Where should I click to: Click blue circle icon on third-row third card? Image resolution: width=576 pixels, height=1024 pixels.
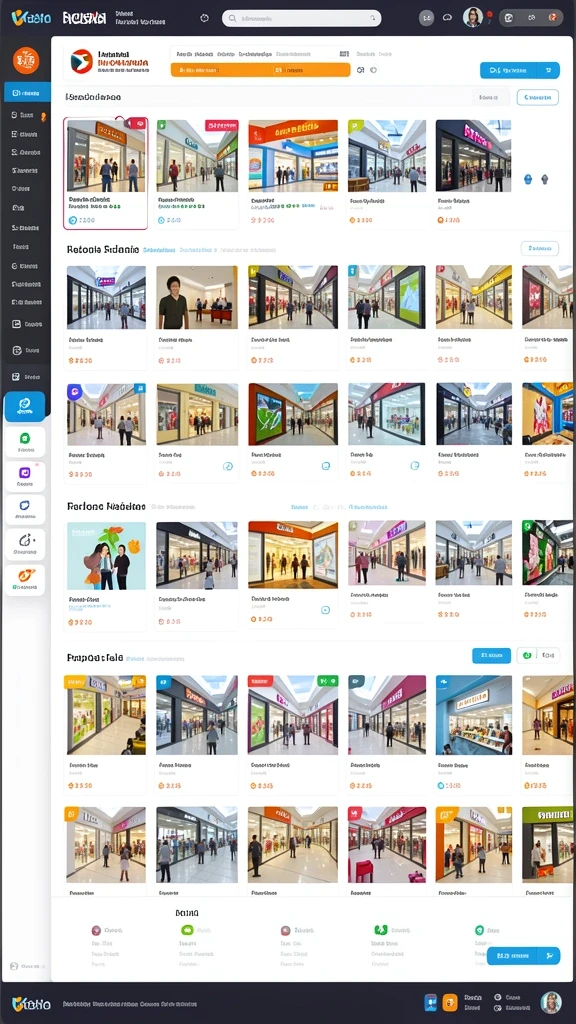pos(325,466)
